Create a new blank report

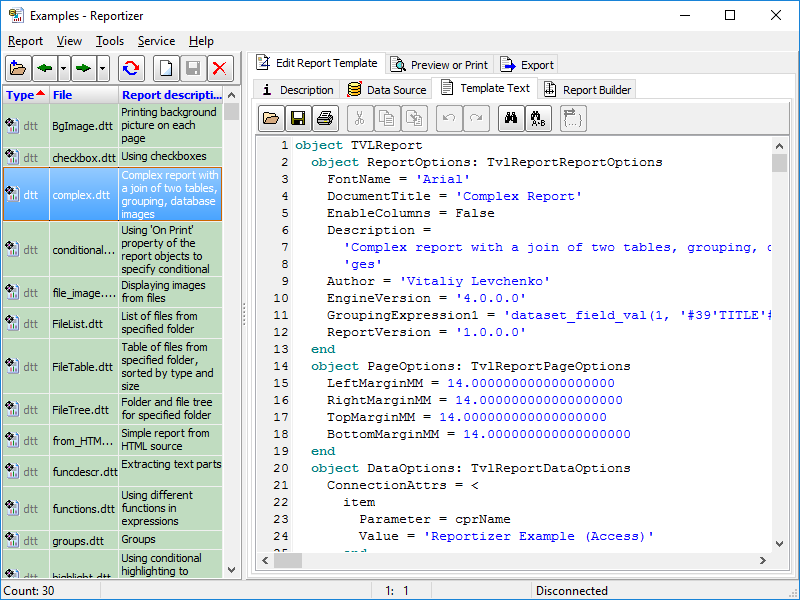pyautogui.click(x=166, y=68)
